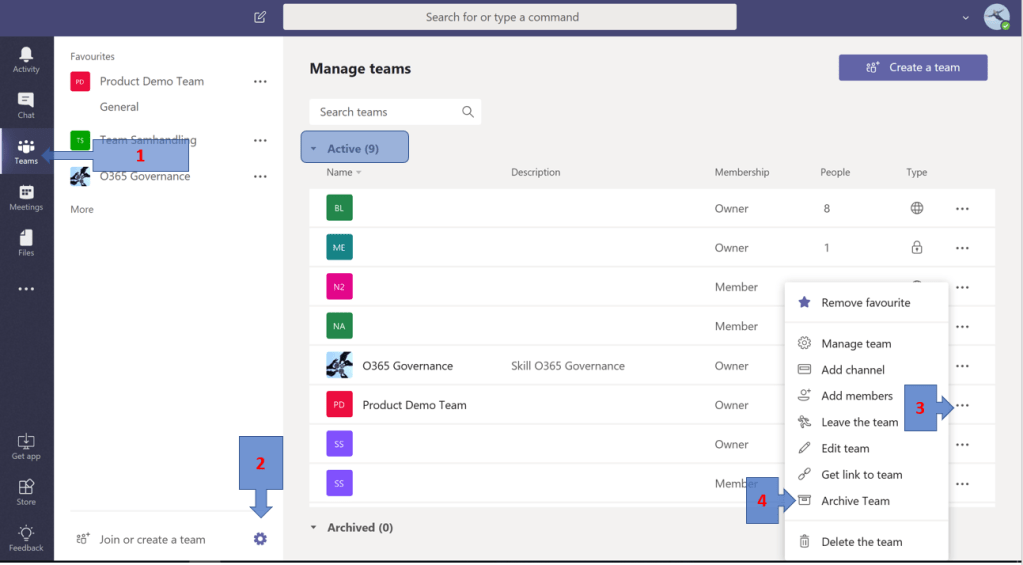Open more options for O365 Governance favourite
This screenshot has width=1023, height=565.
point(260,176)
